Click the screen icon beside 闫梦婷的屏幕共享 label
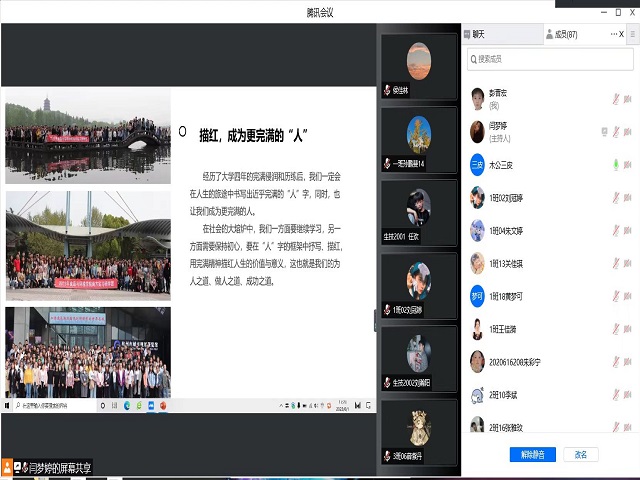The width and height of the screenshot is (640, 480). 17,467
